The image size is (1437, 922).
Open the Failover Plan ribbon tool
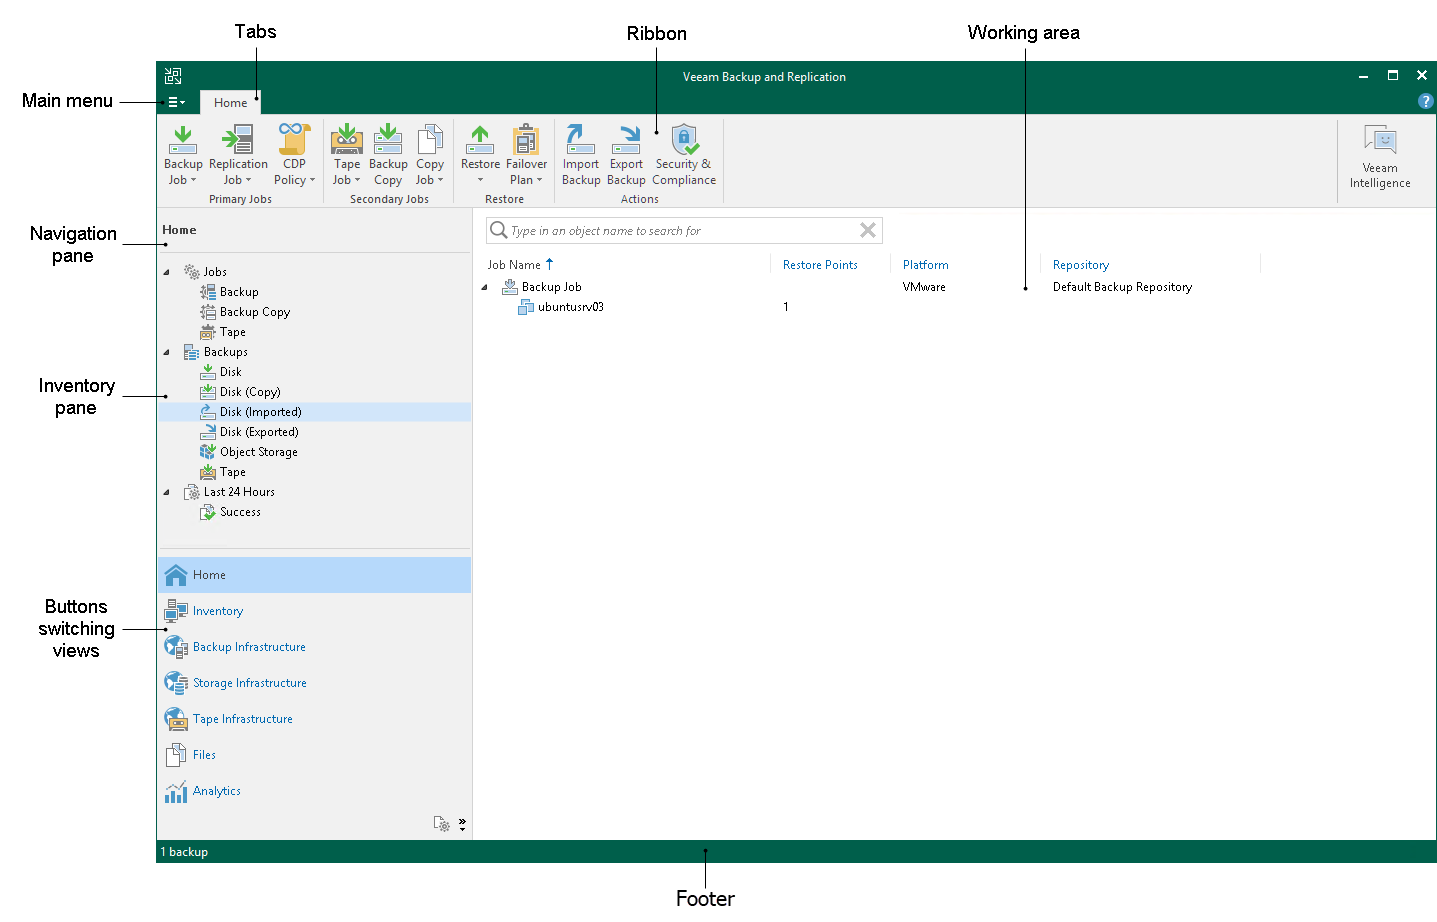(526, 155)
